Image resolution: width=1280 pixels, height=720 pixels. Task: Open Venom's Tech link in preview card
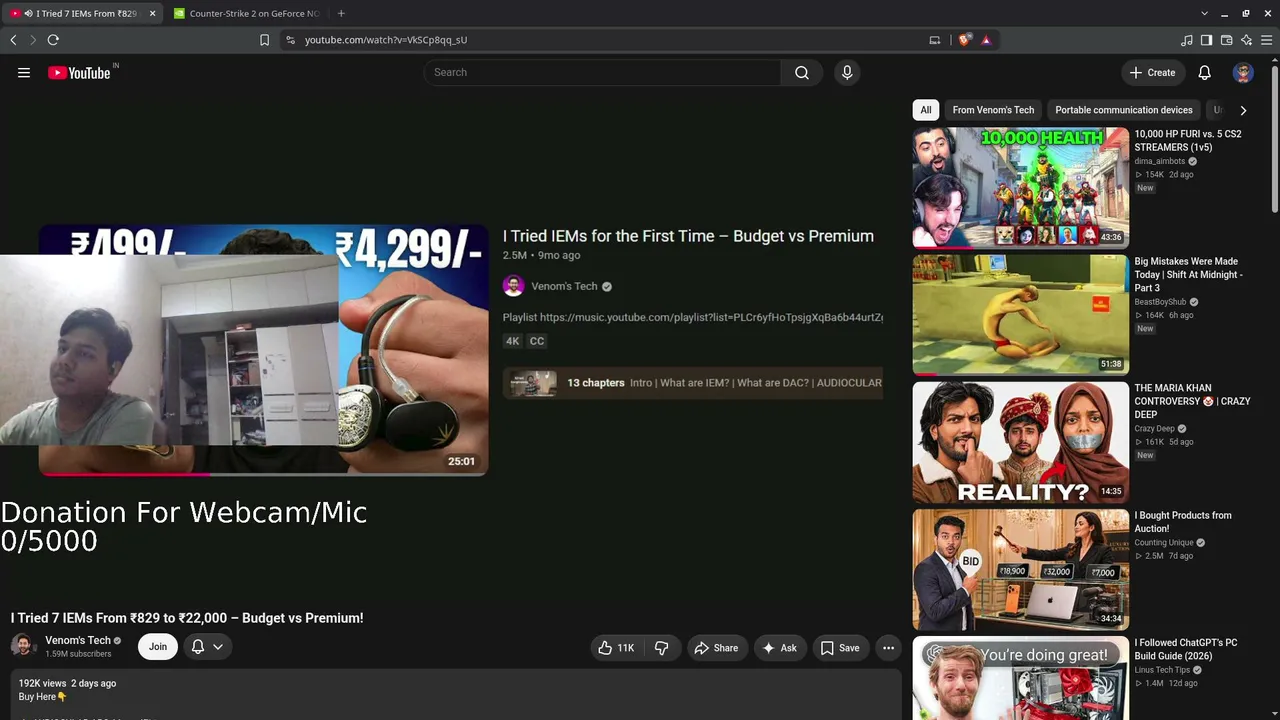pyautogui.click(x=564, y=286)
